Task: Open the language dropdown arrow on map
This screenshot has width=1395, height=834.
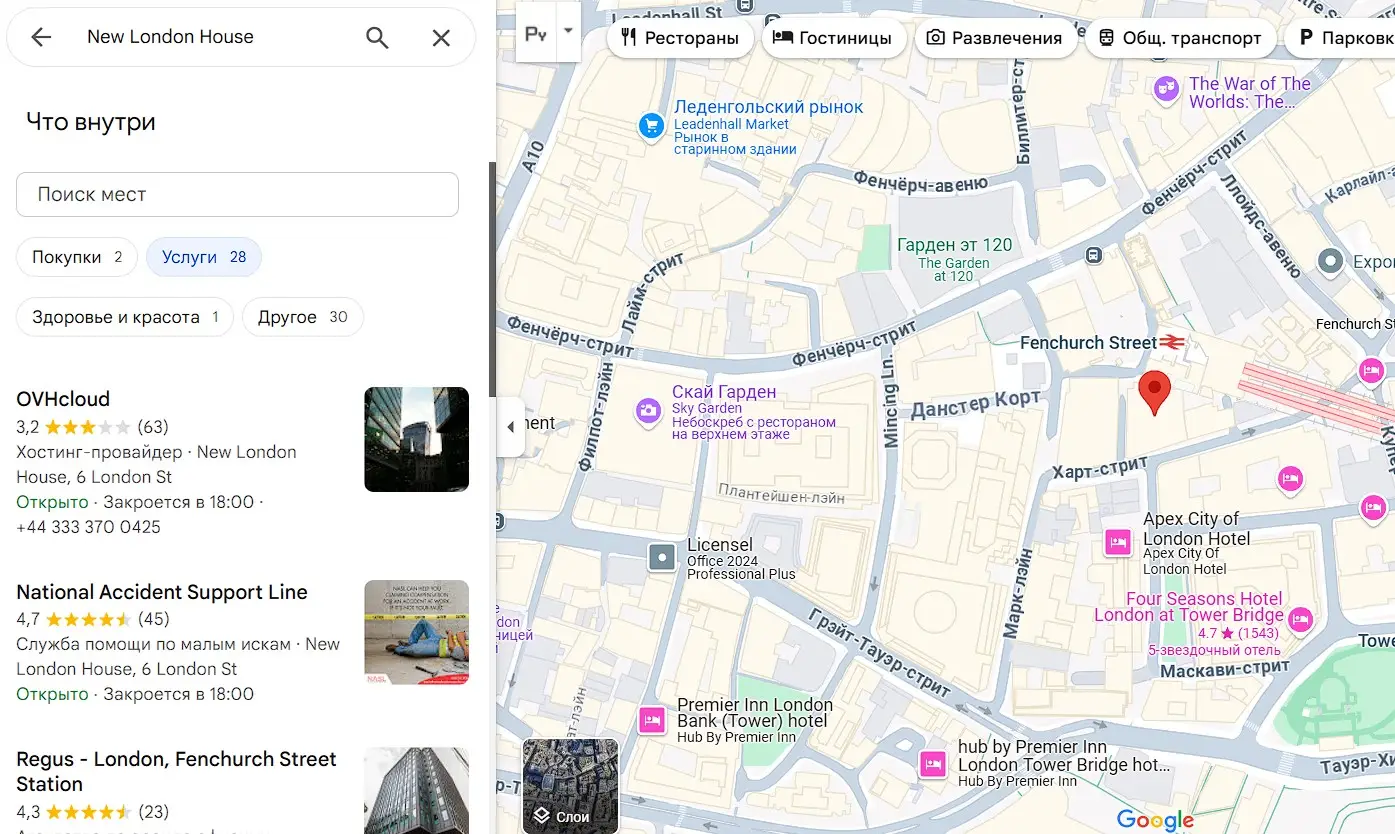Action: coord(568,31)
